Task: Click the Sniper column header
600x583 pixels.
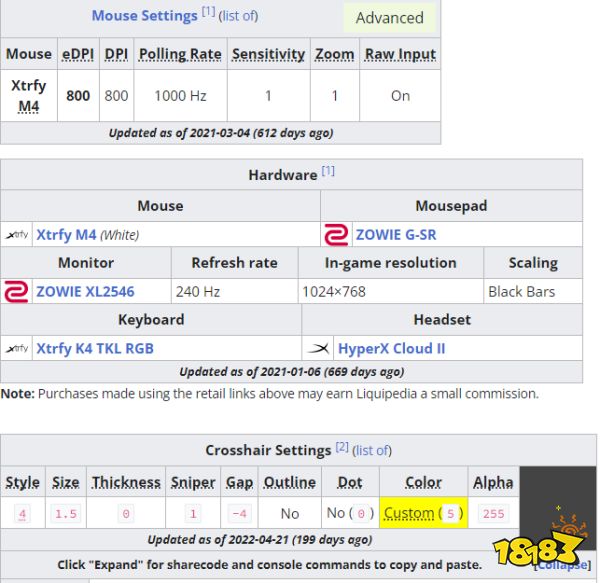Action: click(x=193, y=482)
